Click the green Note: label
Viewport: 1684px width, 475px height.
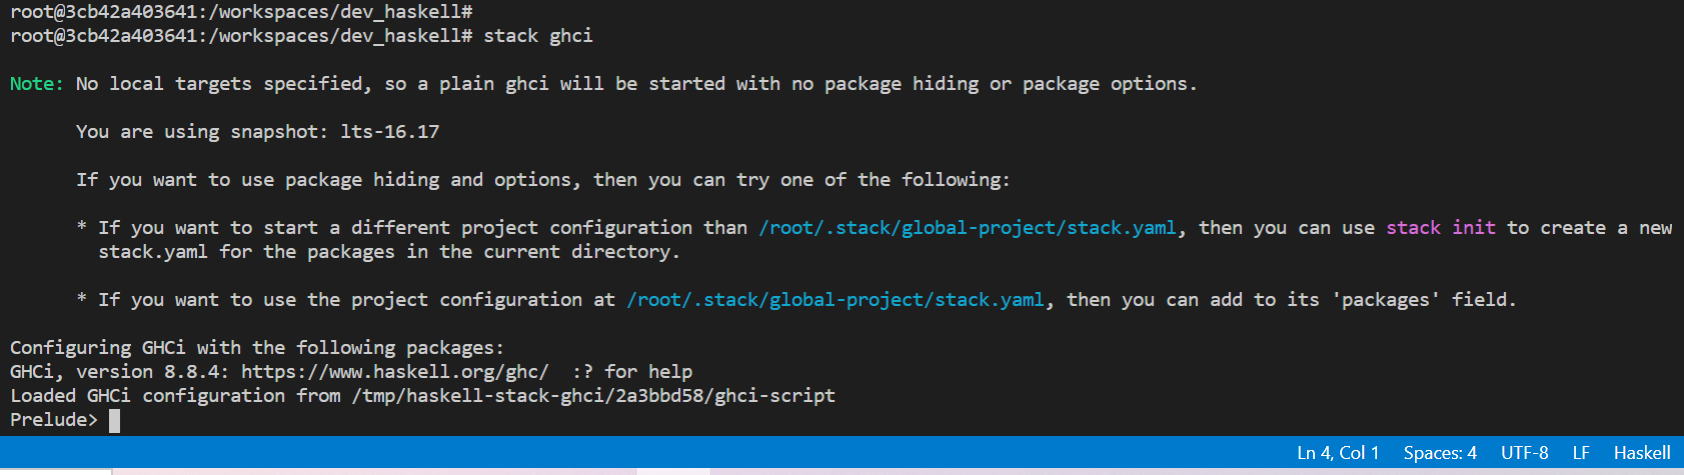click(x=37, y=84)
